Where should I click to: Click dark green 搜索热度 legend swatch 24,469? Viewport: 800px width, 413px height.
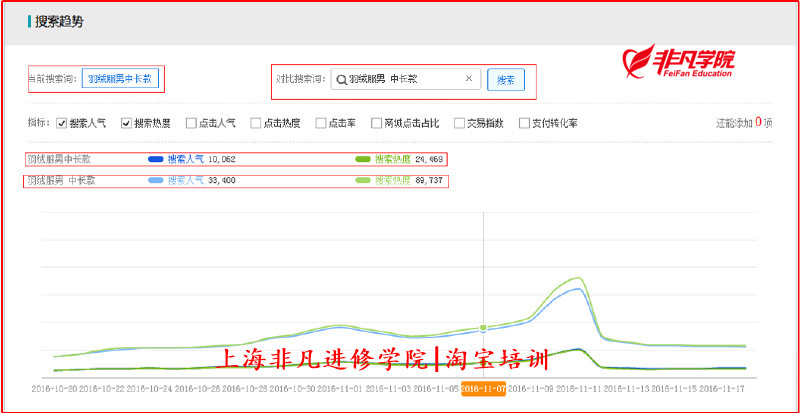click(x=363, y=159)
